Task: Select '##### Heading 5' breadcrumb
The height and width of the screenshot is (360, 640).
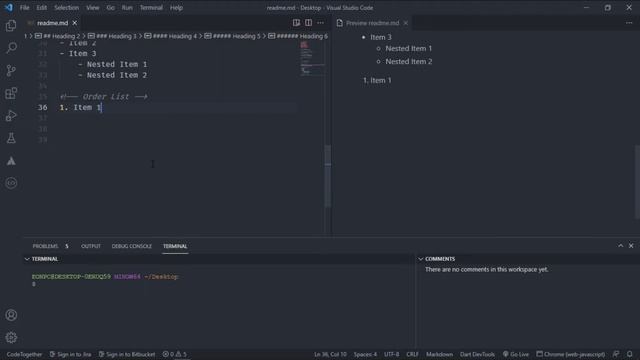Action: click(x=232, y=36)
